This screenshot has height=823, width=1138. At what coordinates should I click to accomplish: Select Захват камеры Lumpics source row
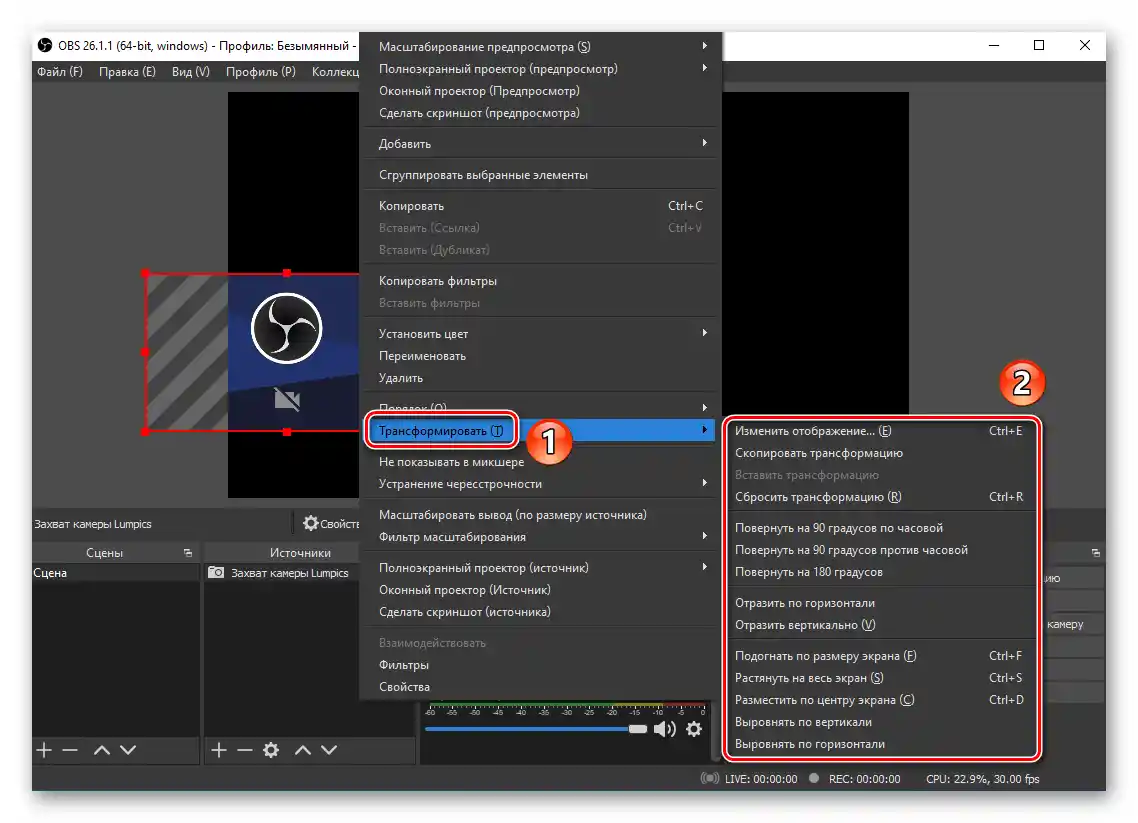282,573
